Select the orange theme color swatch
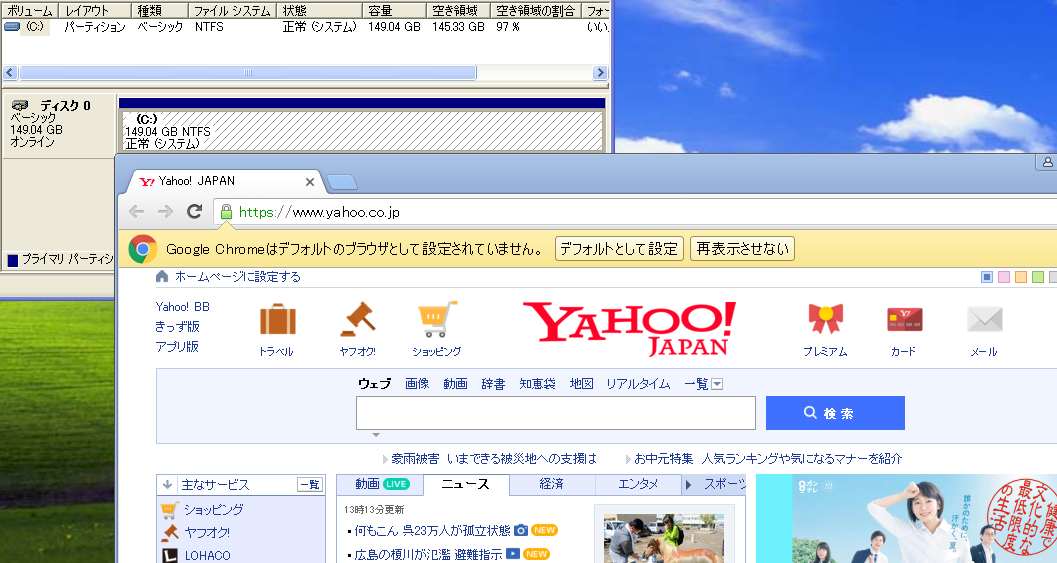The image size is (1057, 563). pos(1021,277)
